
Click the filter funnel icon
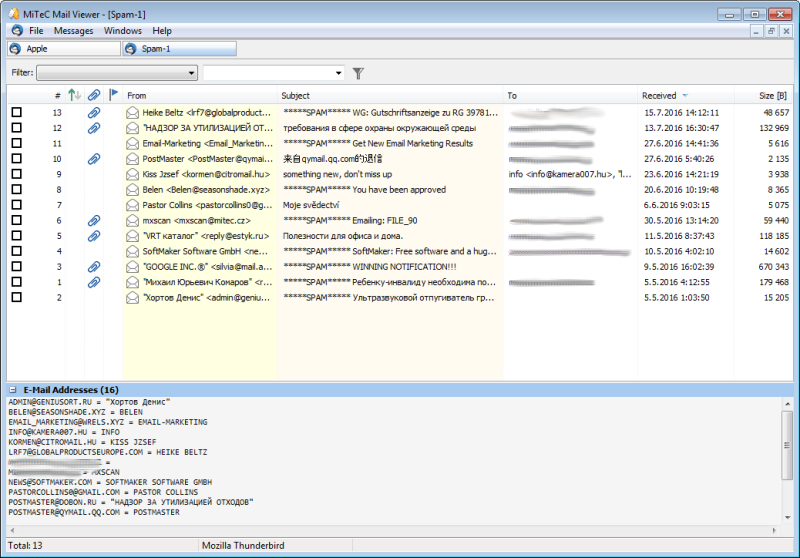pyautogui.click(x=358, y=73)
